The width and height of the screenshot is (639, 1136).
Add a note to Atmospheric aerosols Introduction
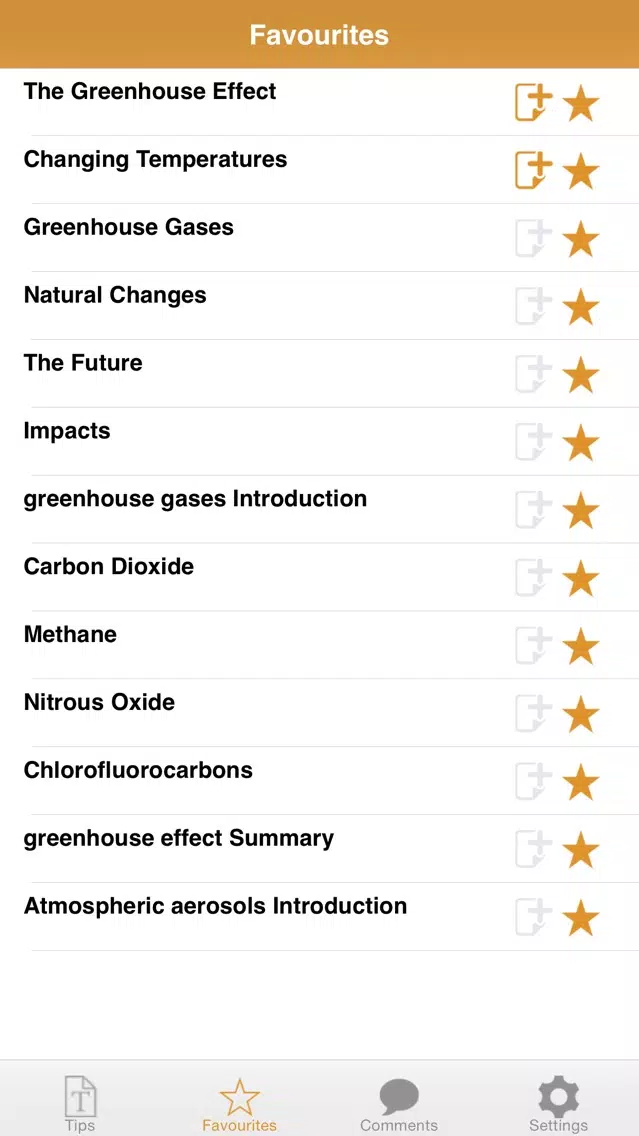533,917
